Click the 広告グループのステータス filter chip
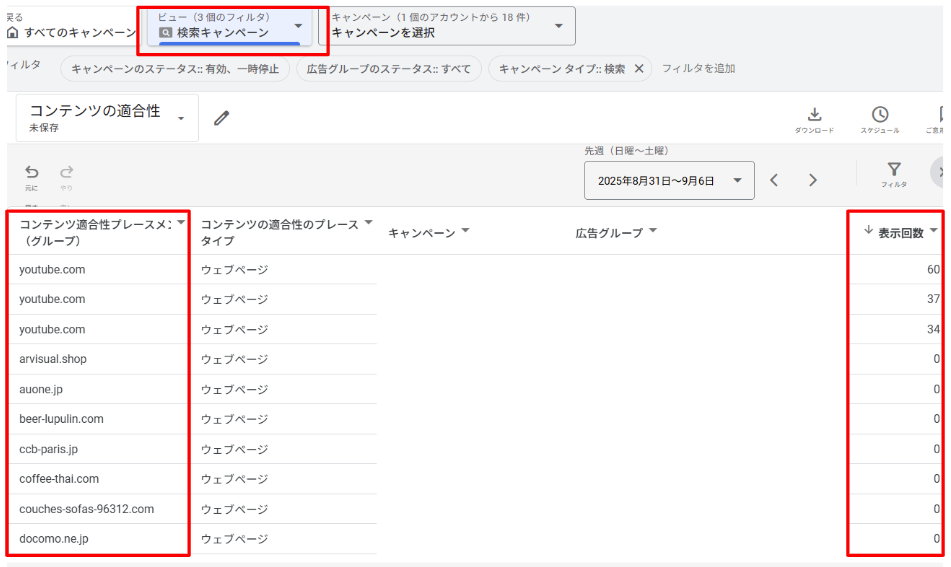Image resolution: width=951 pixels, height=567 pixels. 388,69
